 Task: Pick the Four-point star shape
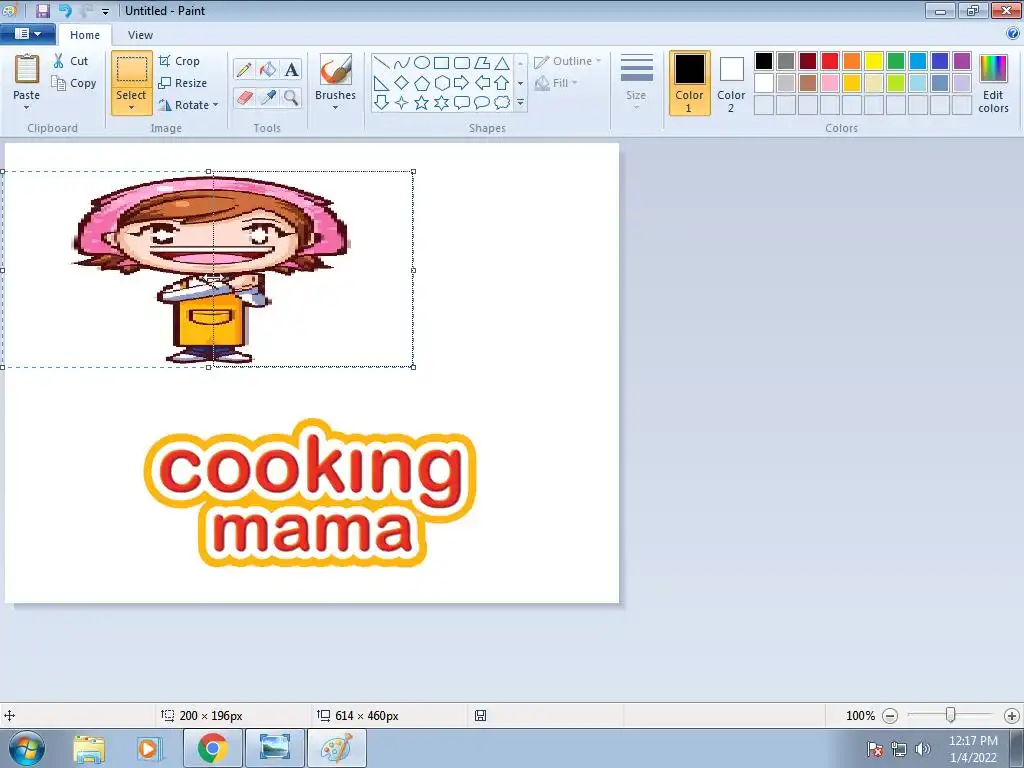click(x=402, y=103)
